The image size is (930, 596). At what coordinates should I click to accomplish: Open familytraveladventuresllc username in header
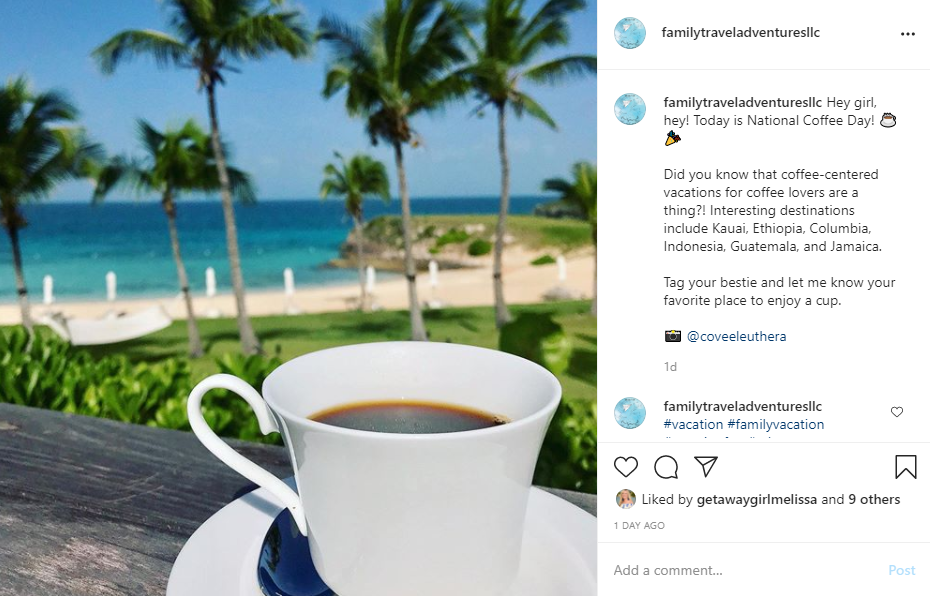pyautogui.click(x=740, y=33)
